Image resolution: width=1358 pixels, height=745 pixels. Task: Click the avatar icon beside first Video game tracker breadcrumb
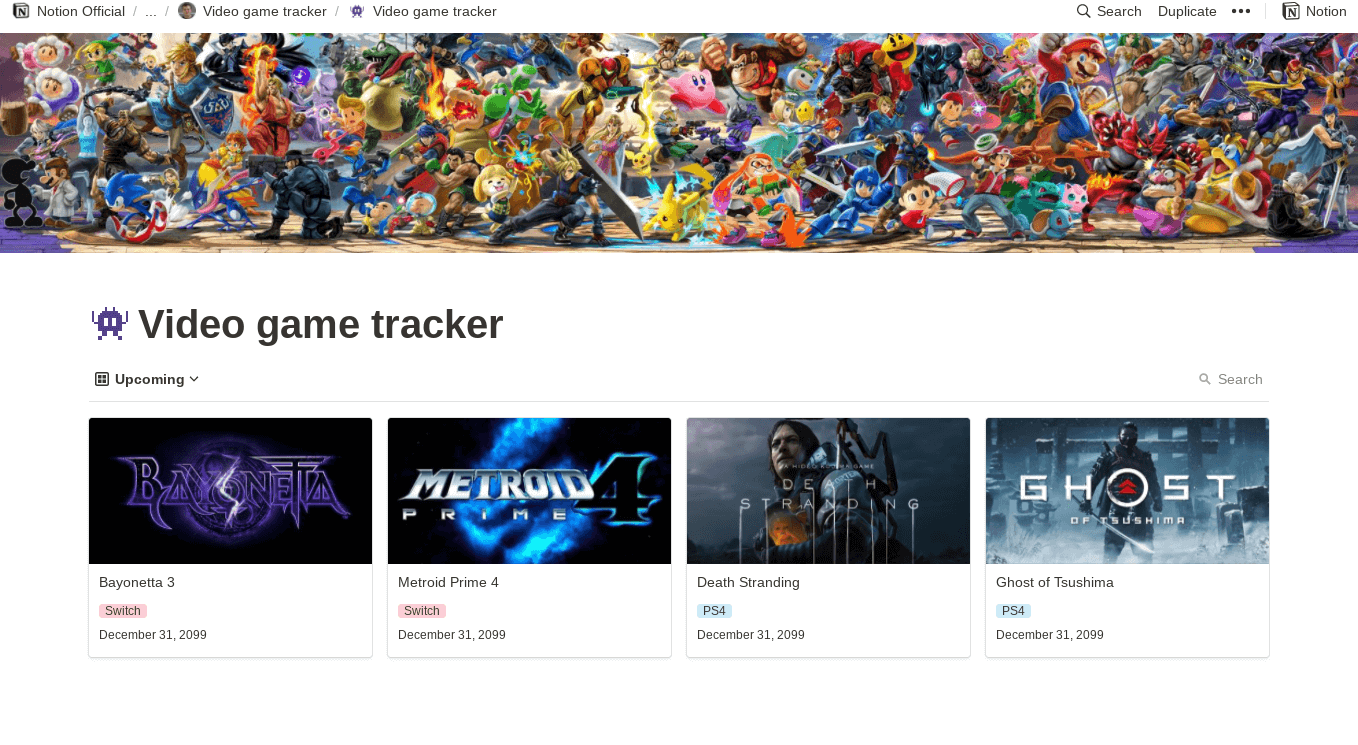(x=187, y=11)
